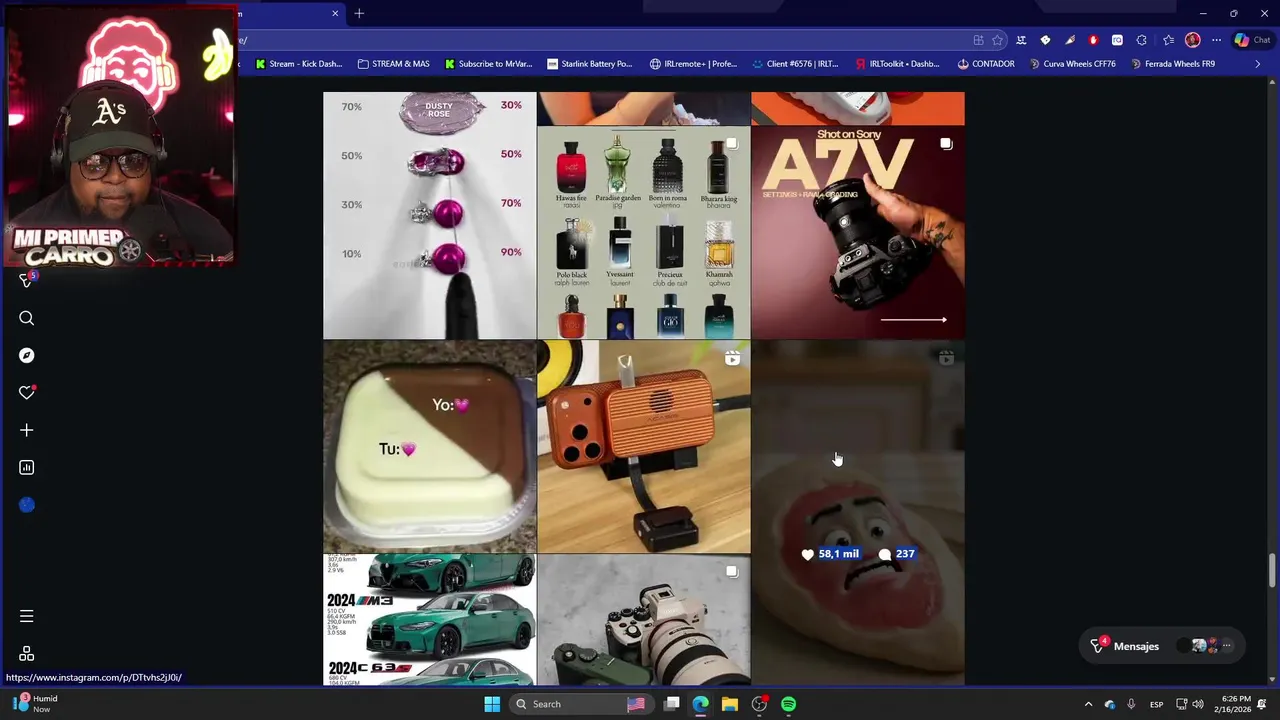Open Stream - Kick Dashboard bookmark
The image size is (1280, 720).
coord(299,64)
